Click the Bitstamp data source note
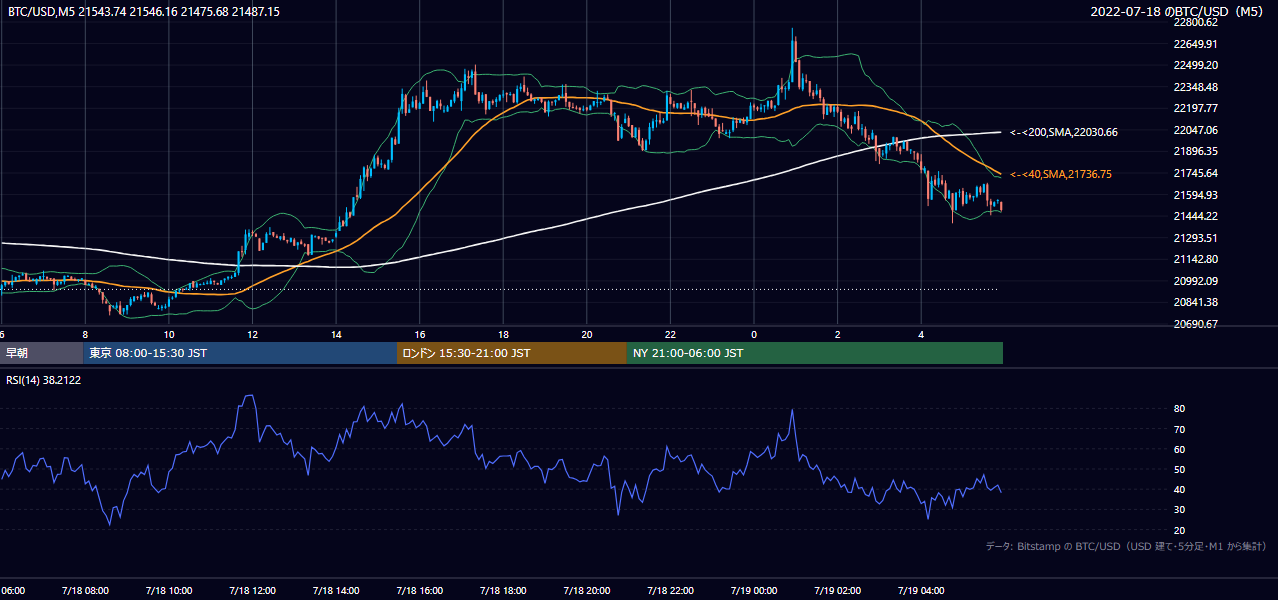Screen dimensions: 1278x600 (1126, 546)
